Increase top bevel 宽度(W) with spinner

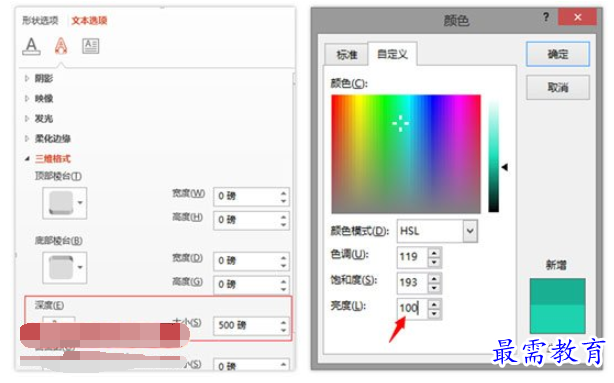coord(284,192)
